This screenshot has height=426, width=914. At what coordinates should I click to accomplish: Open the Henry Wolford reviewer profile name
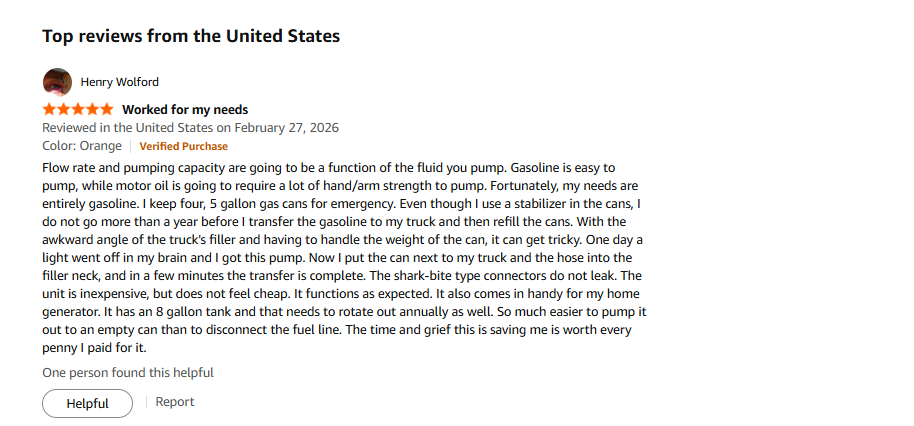(x=119, y=82)
